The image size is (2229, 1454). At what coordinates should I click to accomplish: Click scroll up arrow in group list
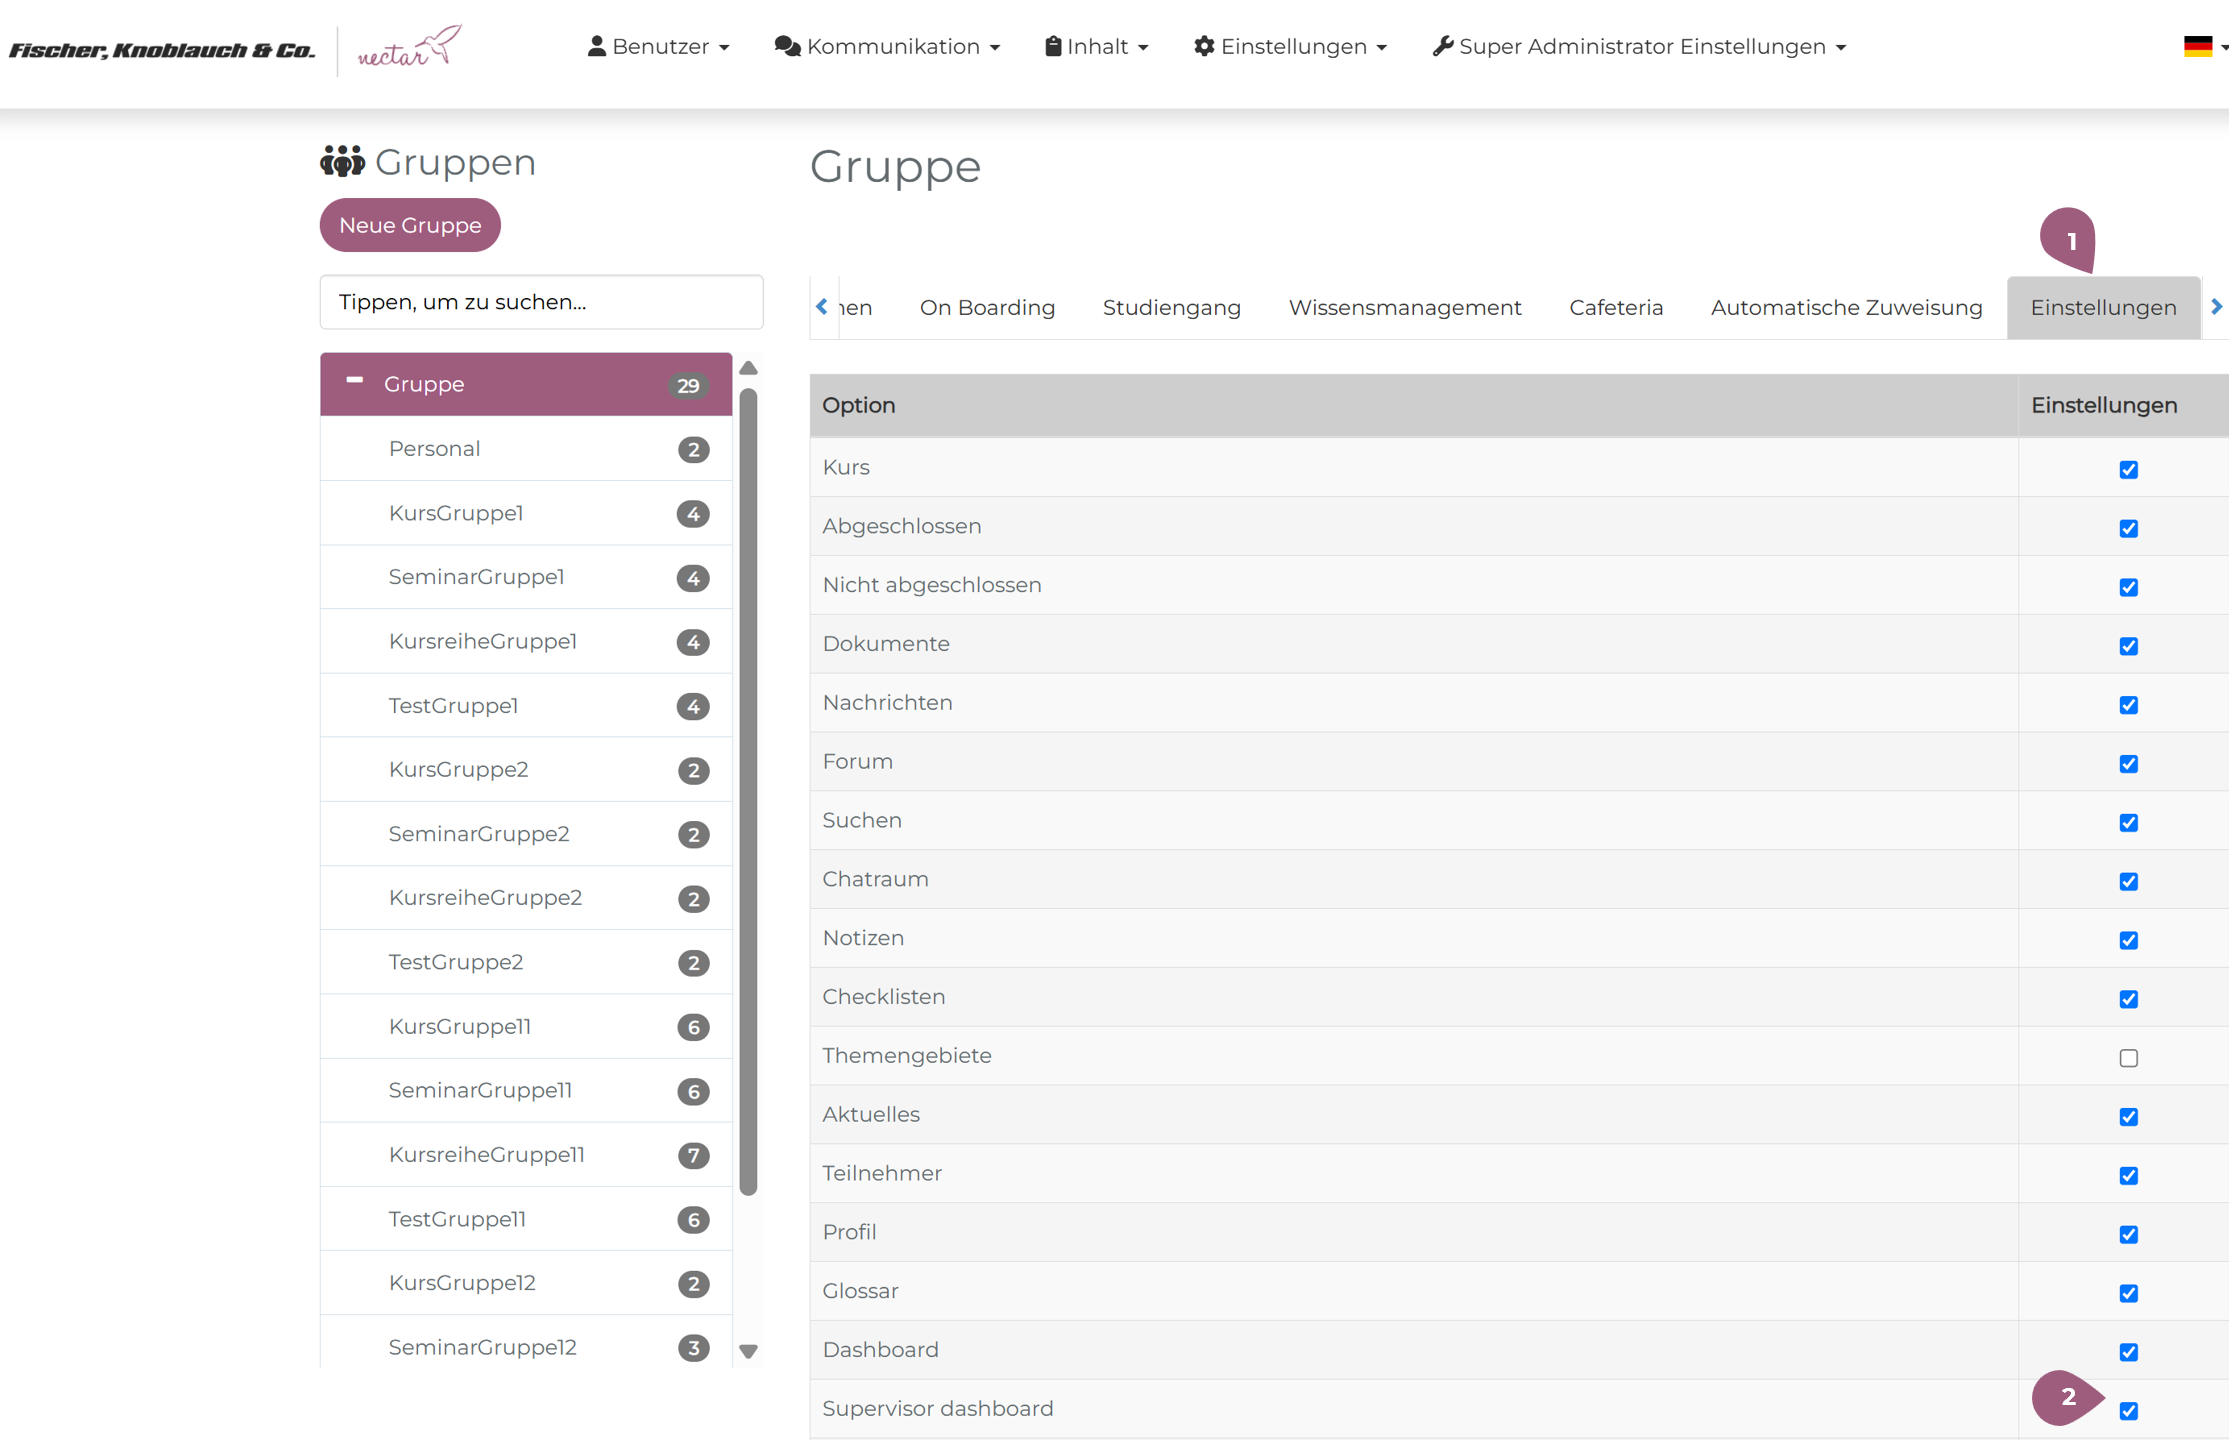[x=748, y=368]
